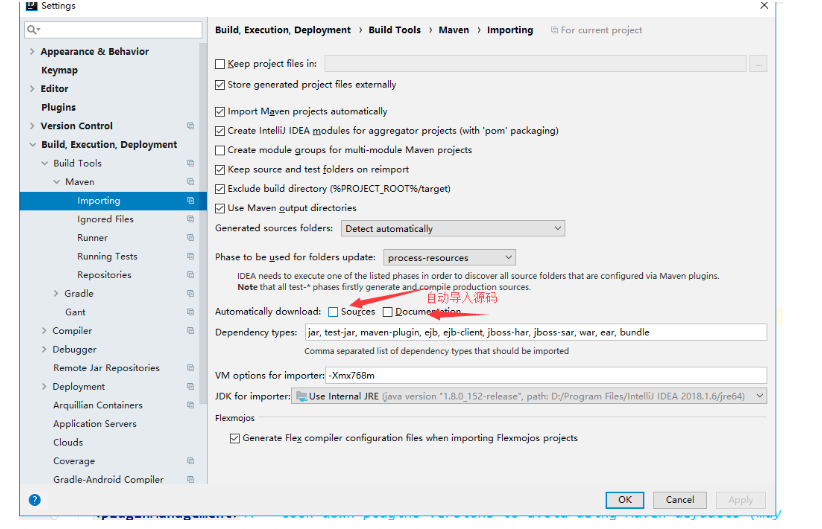Viewport: 822px width, 529px height.
Task: Expand the Compiler node
Action: point(44,331)
